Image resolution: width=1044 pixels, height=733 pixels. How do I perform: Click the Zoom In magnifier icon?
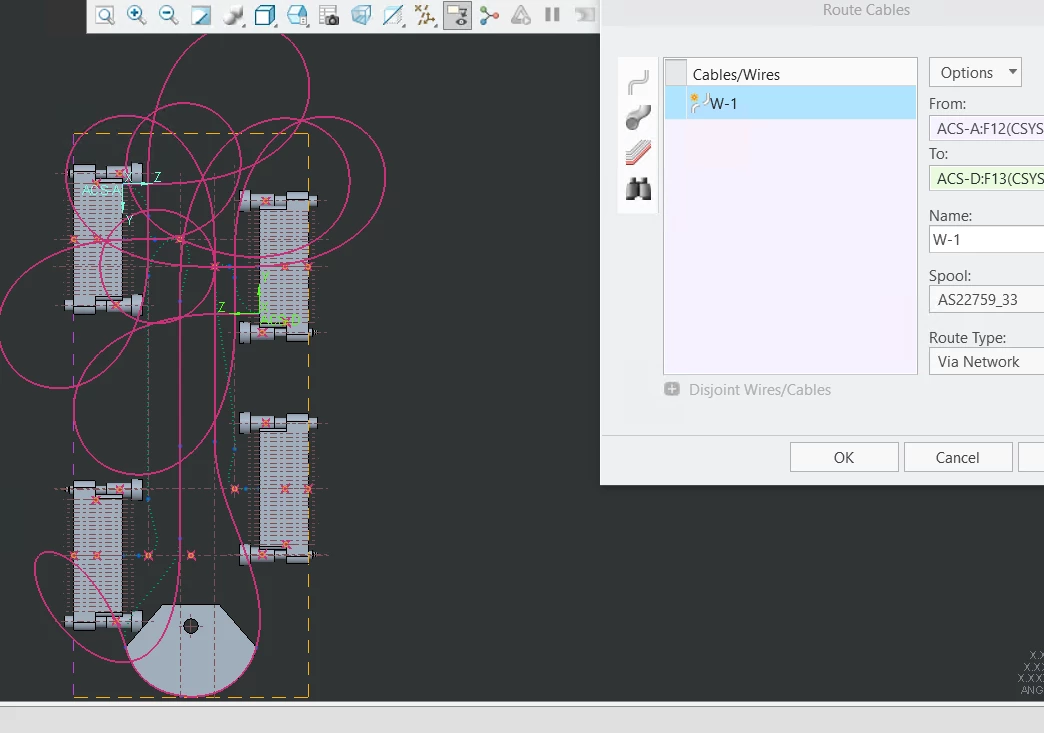tap(136, 15)
